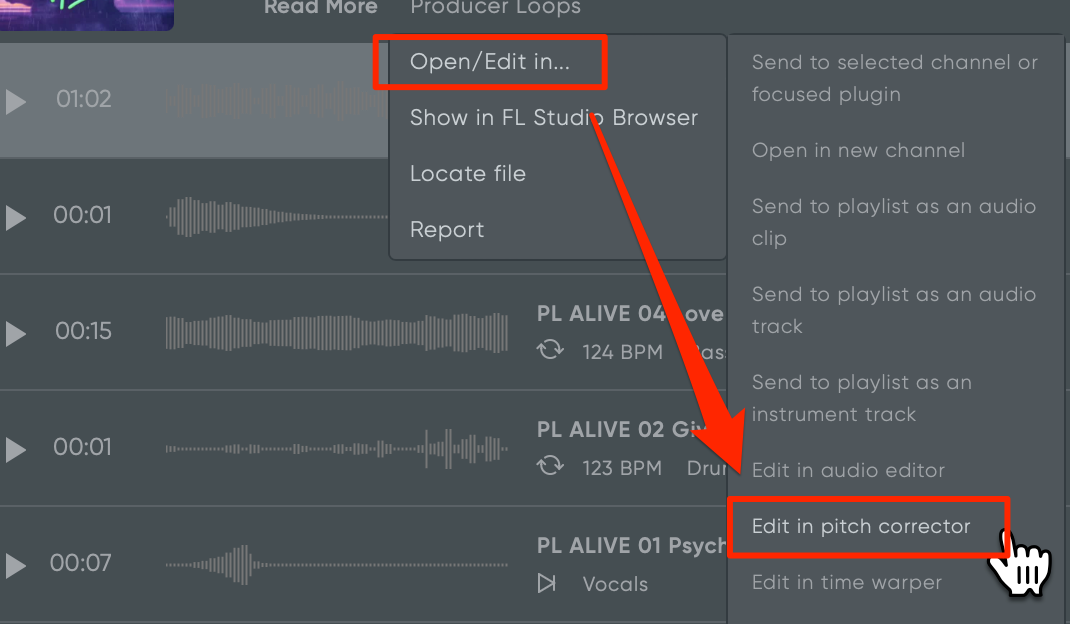
Task: Choose Report from context menu
Action: [x=447, y=229]
